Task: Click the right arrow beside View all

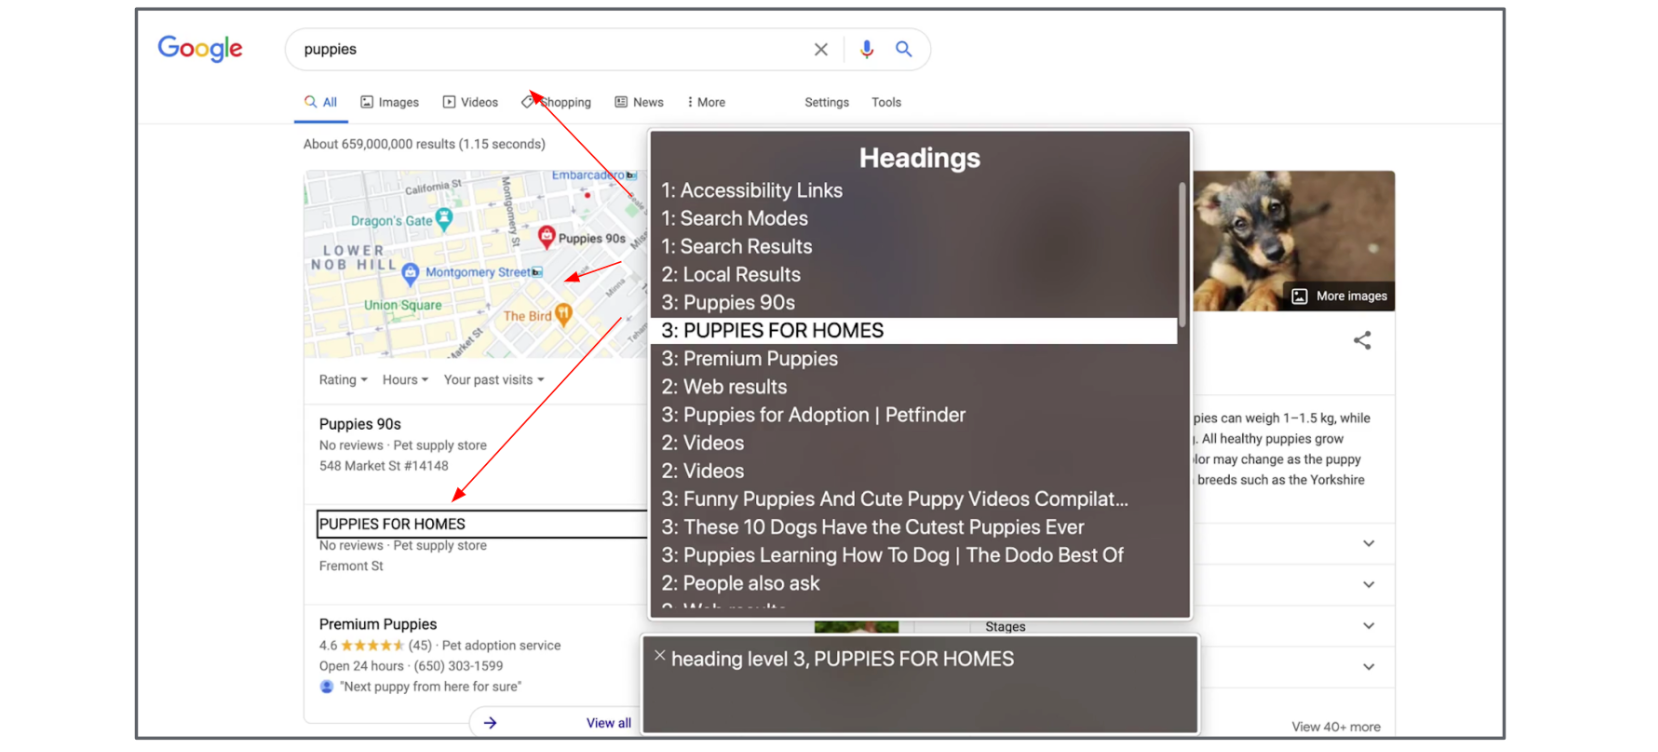Action: tap(490, 722)
